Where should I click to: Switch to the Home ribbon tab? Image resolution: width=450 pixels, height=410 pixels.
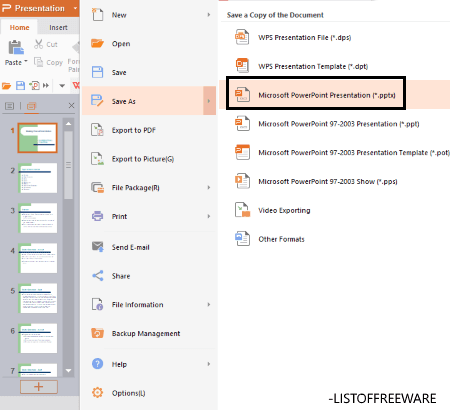pyautogui.click(x=19, y=27)
